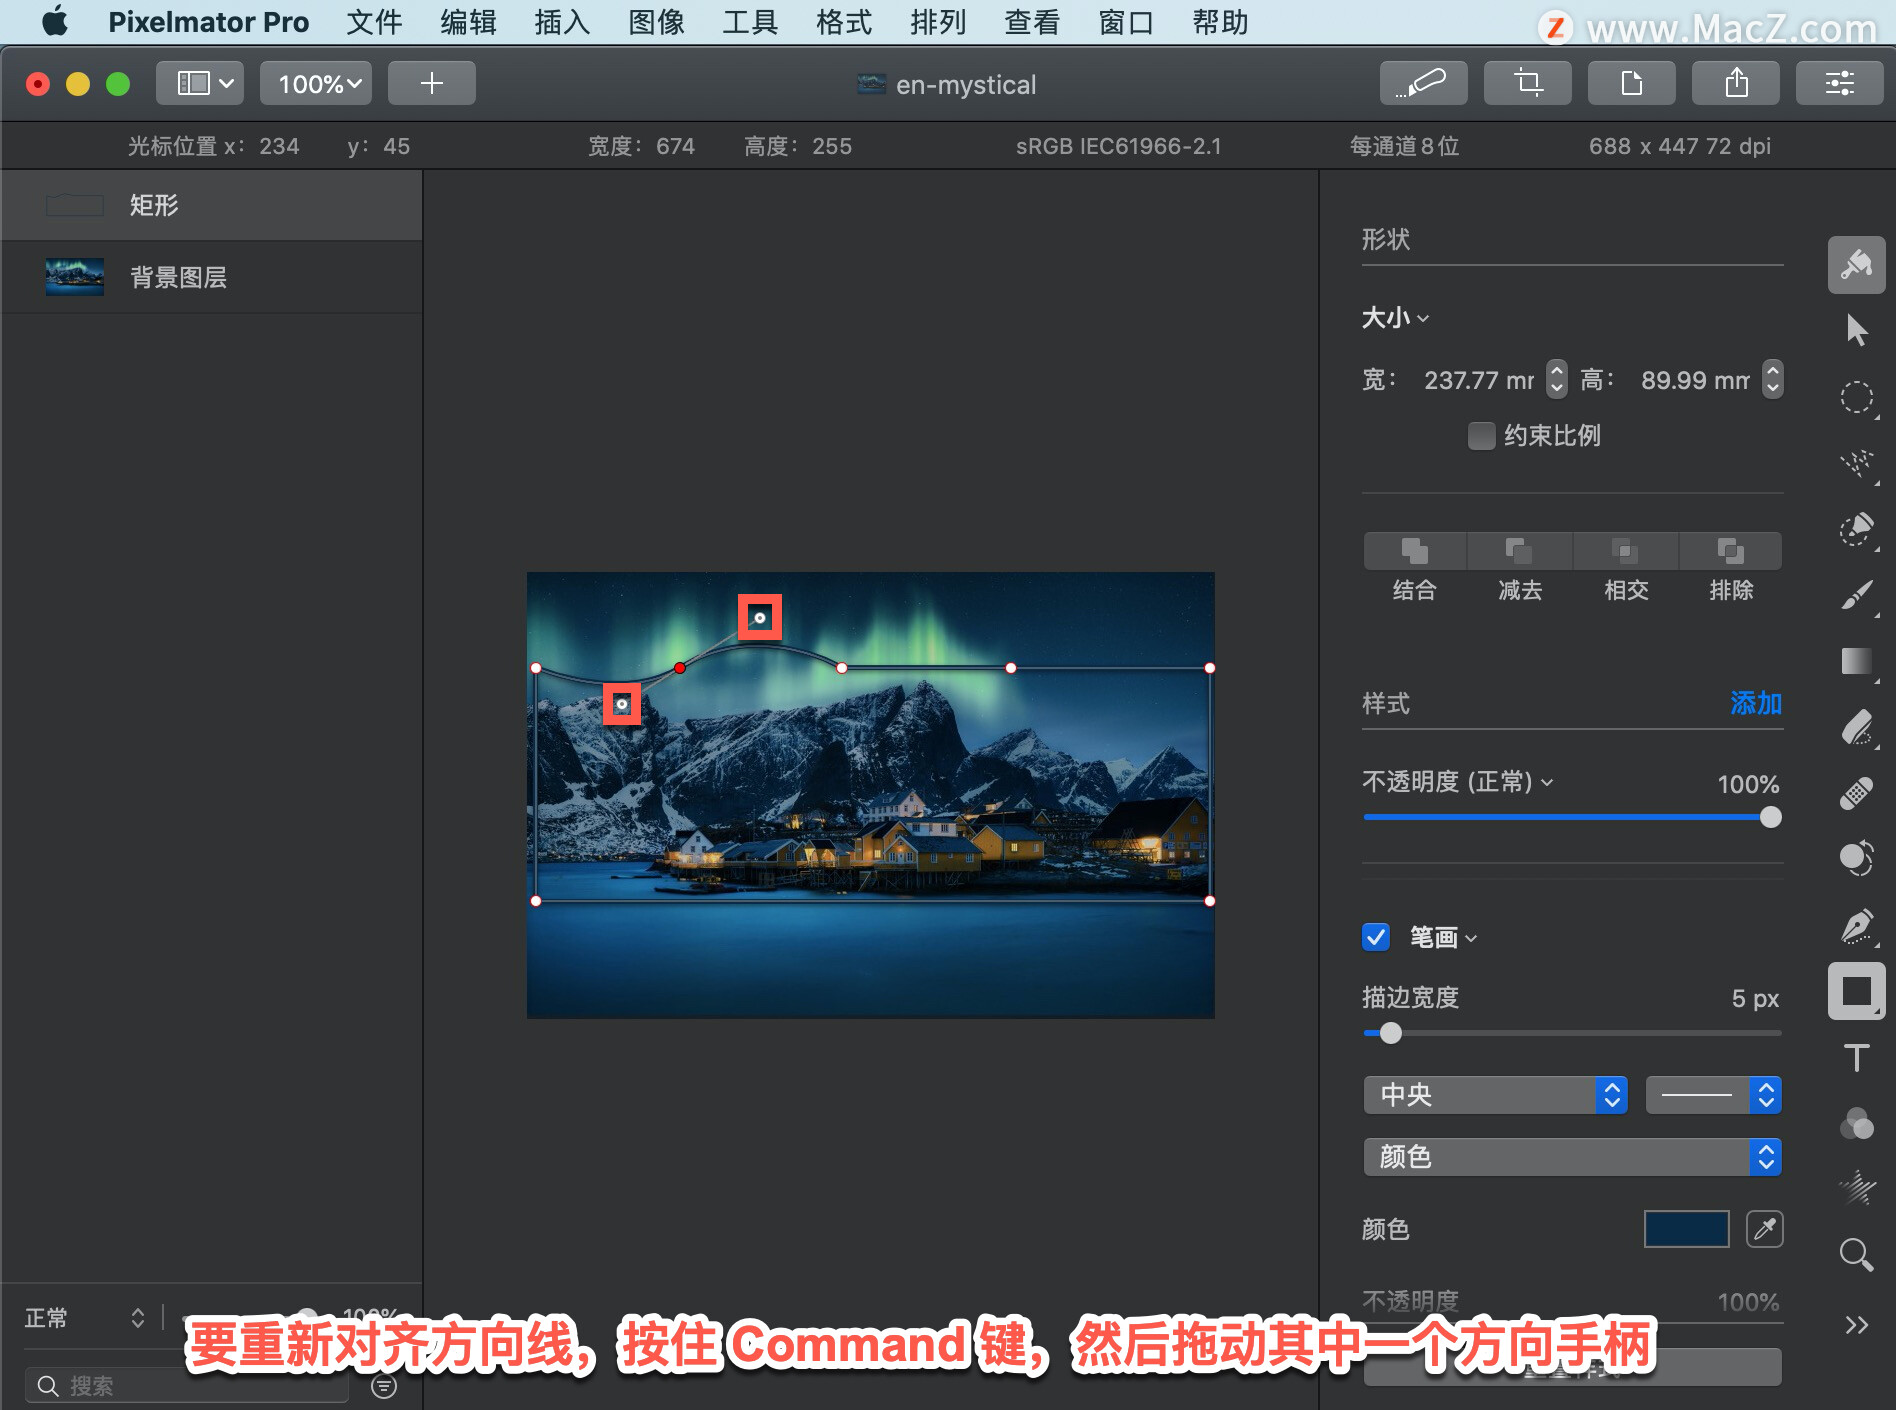Open the 格式 menu
1896x1410 pixels.
click(841, 22)
